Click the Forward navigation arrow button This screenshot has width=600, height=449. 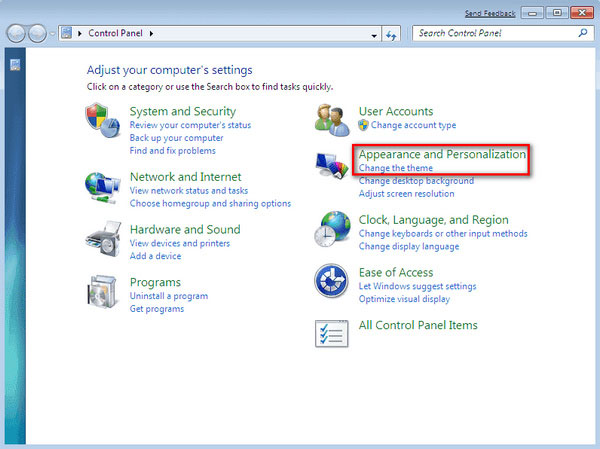[x=38, y=34]
